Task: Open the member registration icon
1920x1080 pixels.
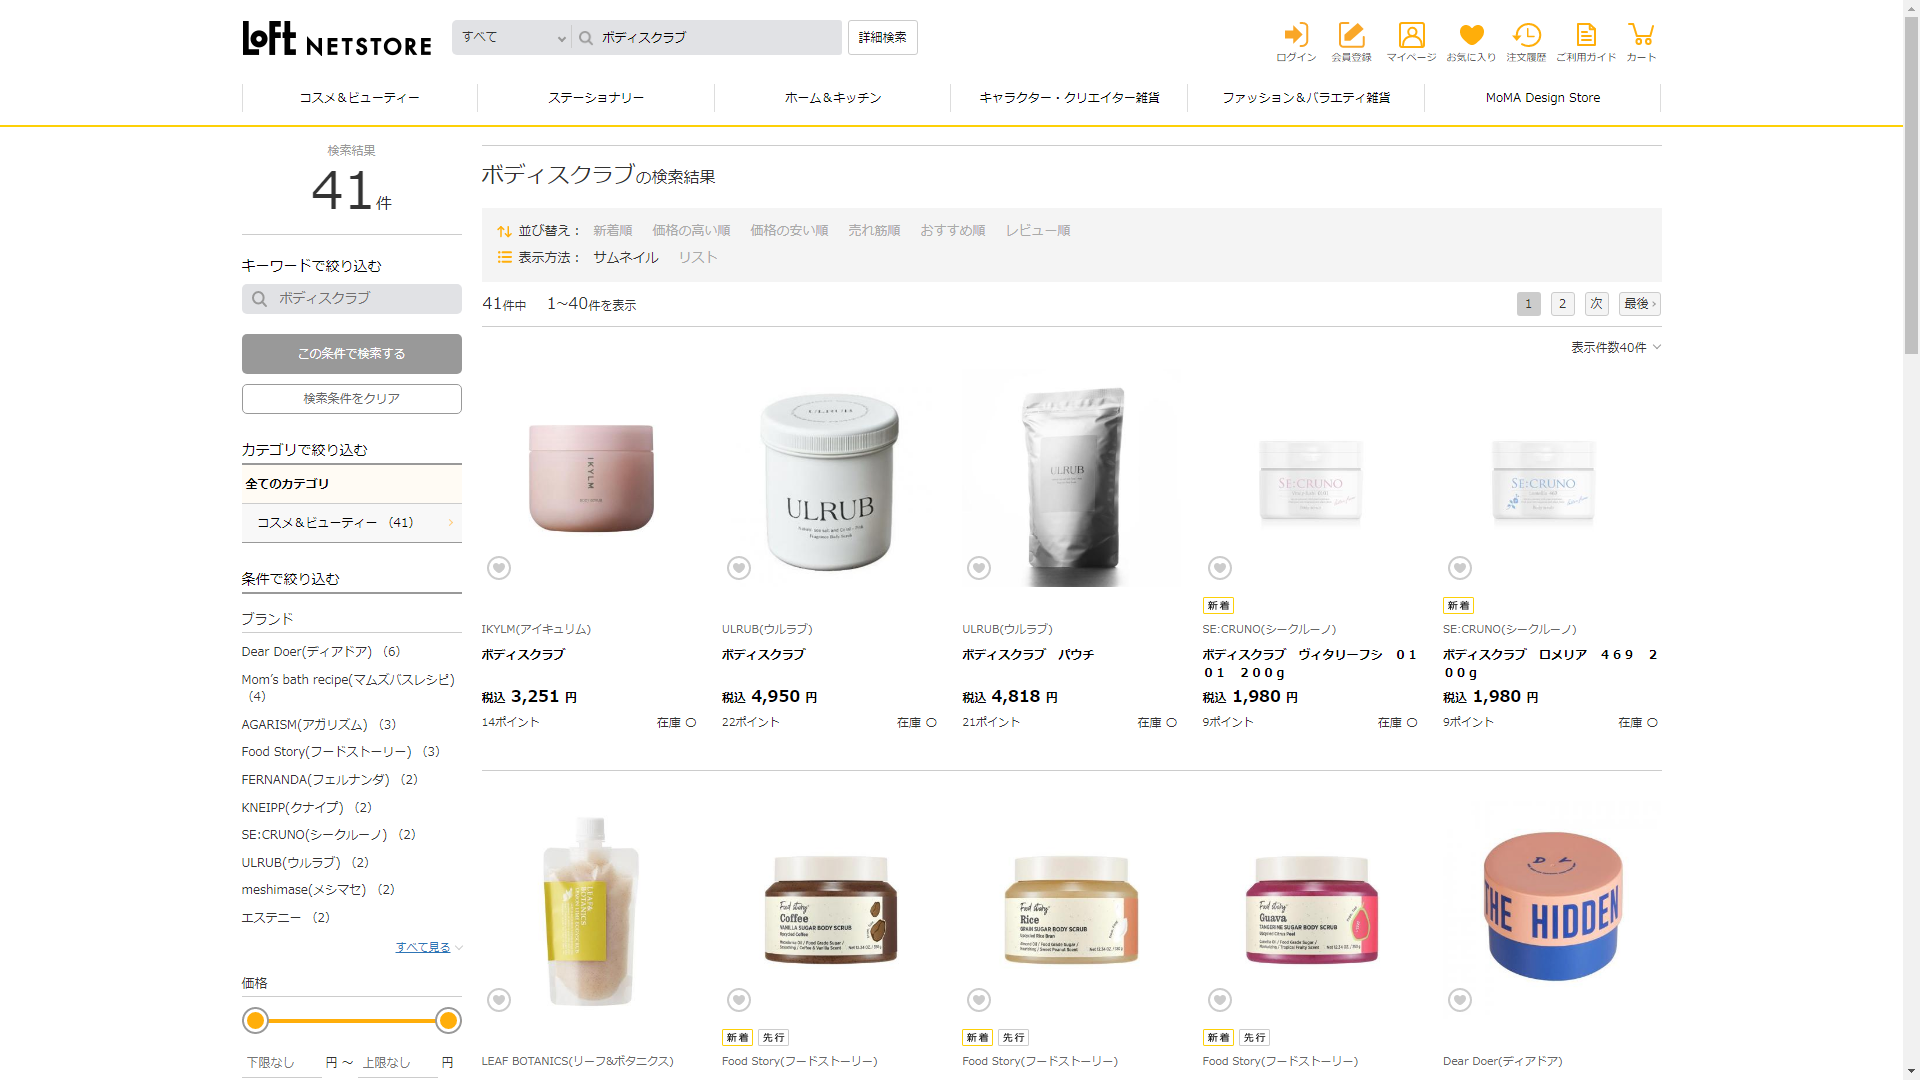Action: pyautogui.click(x=1351, y=42)
